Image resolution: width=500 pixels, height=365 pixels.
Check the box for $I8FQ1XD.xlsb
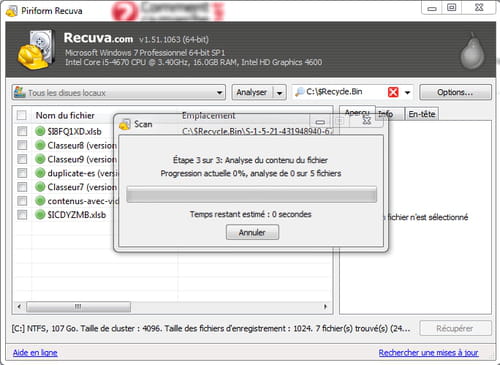(x=22, y=131)
